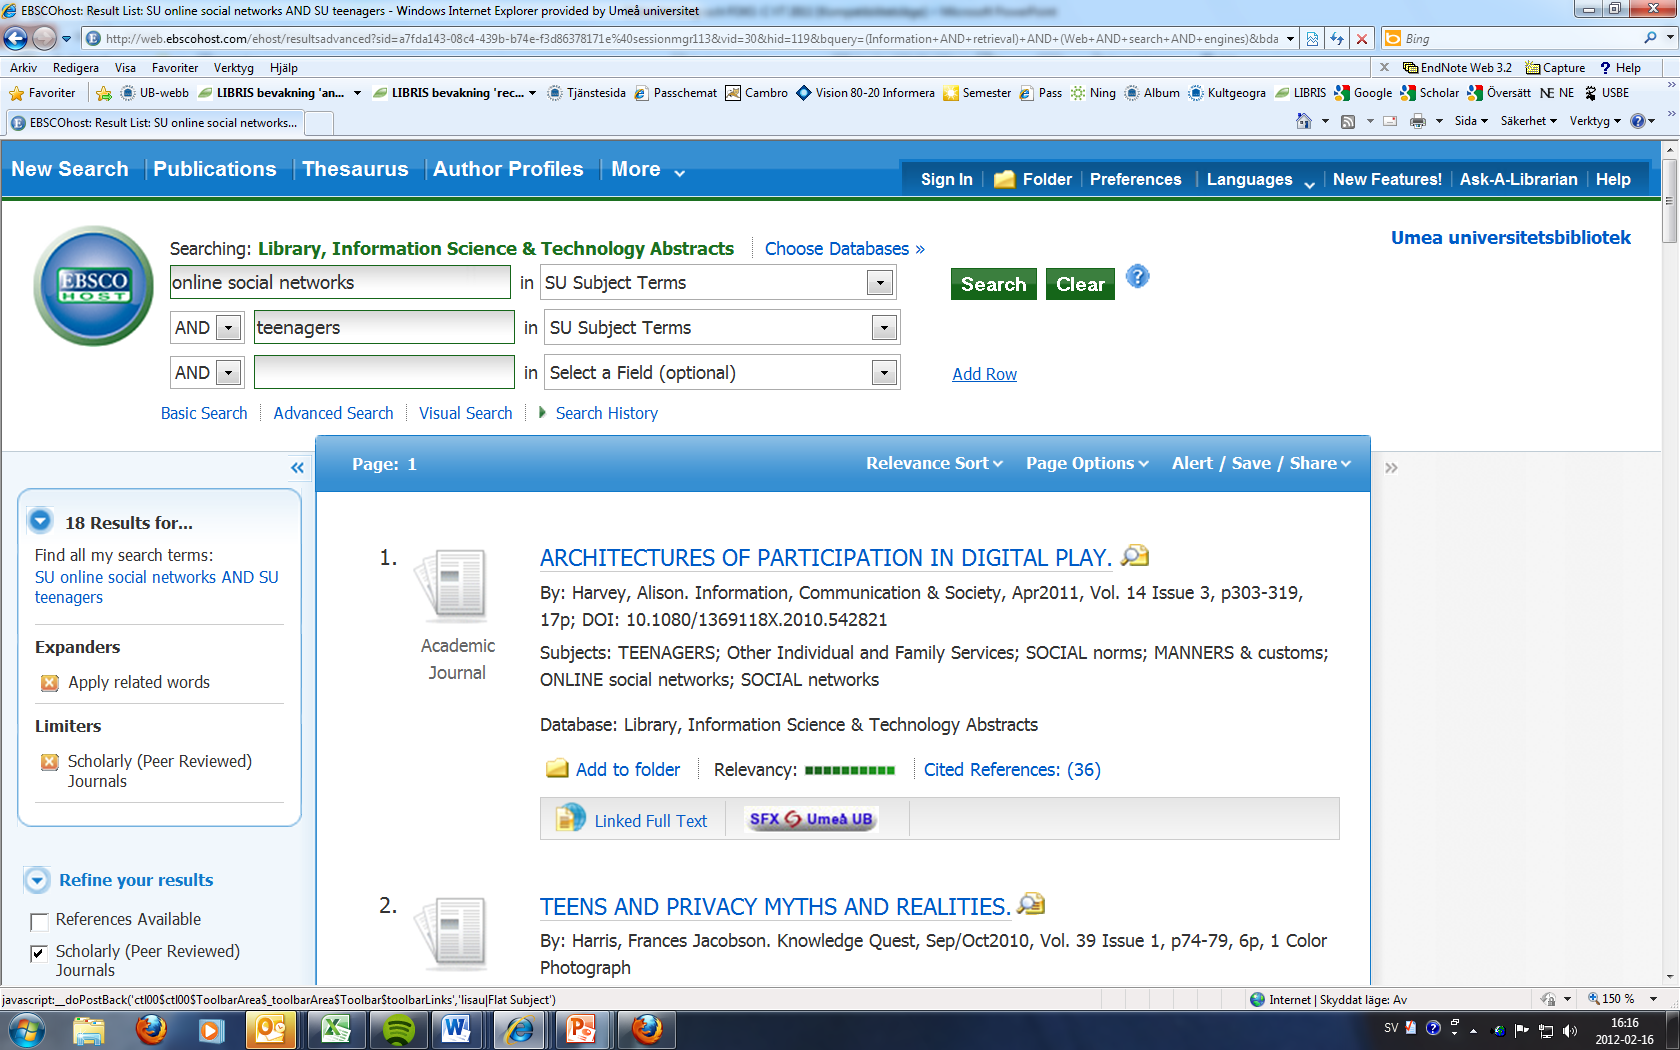Image resolution: width=1680 pixels, height=1050 pixels.
Task: Expand the More menu
Action: (x=648, y=170)
